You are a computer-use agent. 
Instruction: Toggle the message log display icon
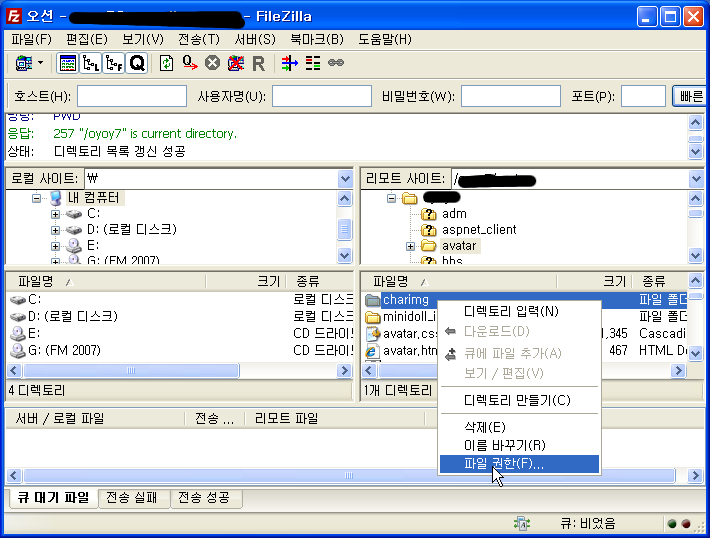[x=67, y=63]
